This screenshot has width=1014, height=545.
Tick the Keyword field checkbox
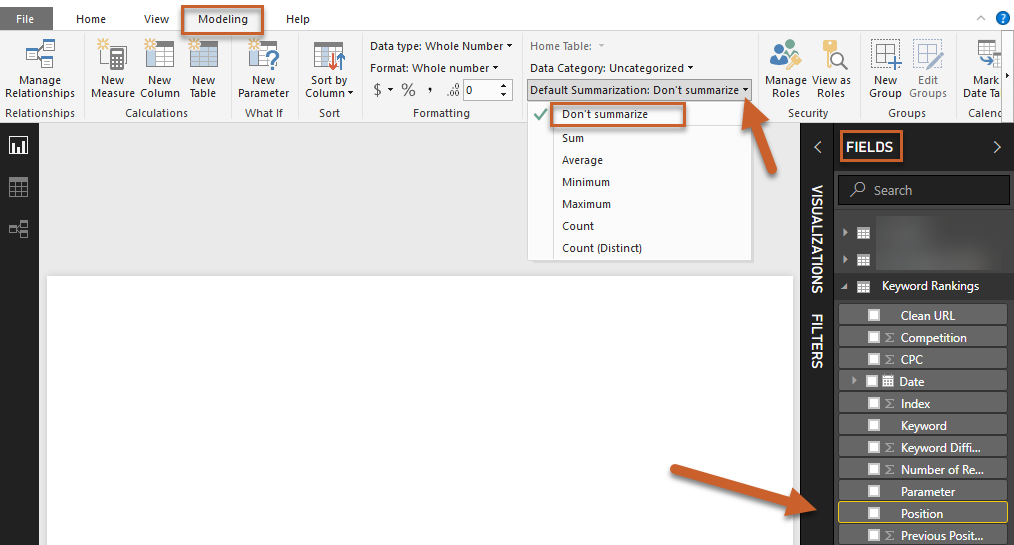tap(874, 426)
